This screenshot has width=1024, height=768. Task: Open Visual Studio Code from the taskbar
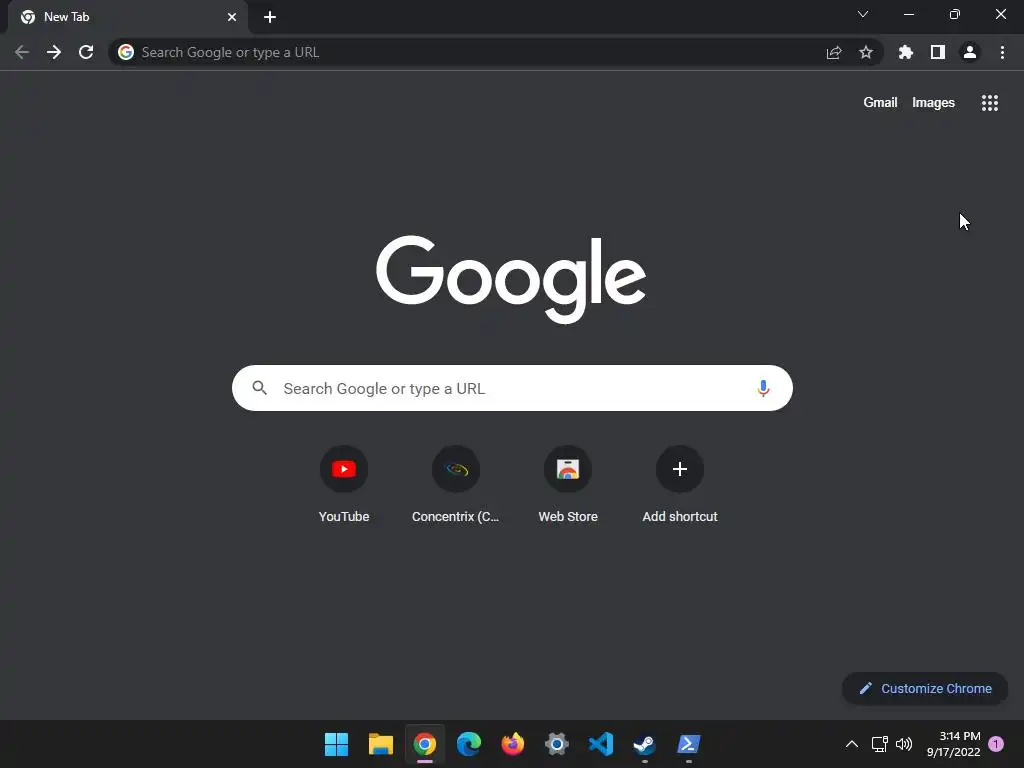pos(601,744)
